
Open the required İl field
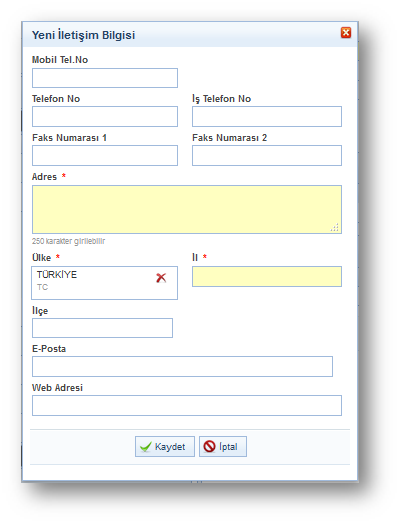267,277
